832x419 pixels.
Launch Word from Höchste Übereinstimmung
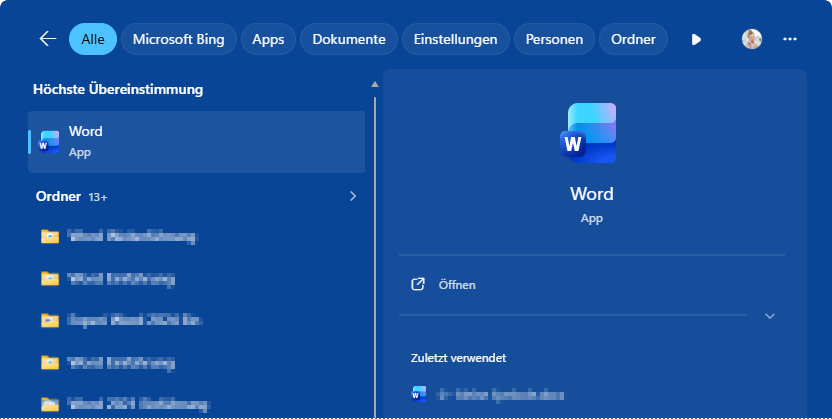point(196,142)
